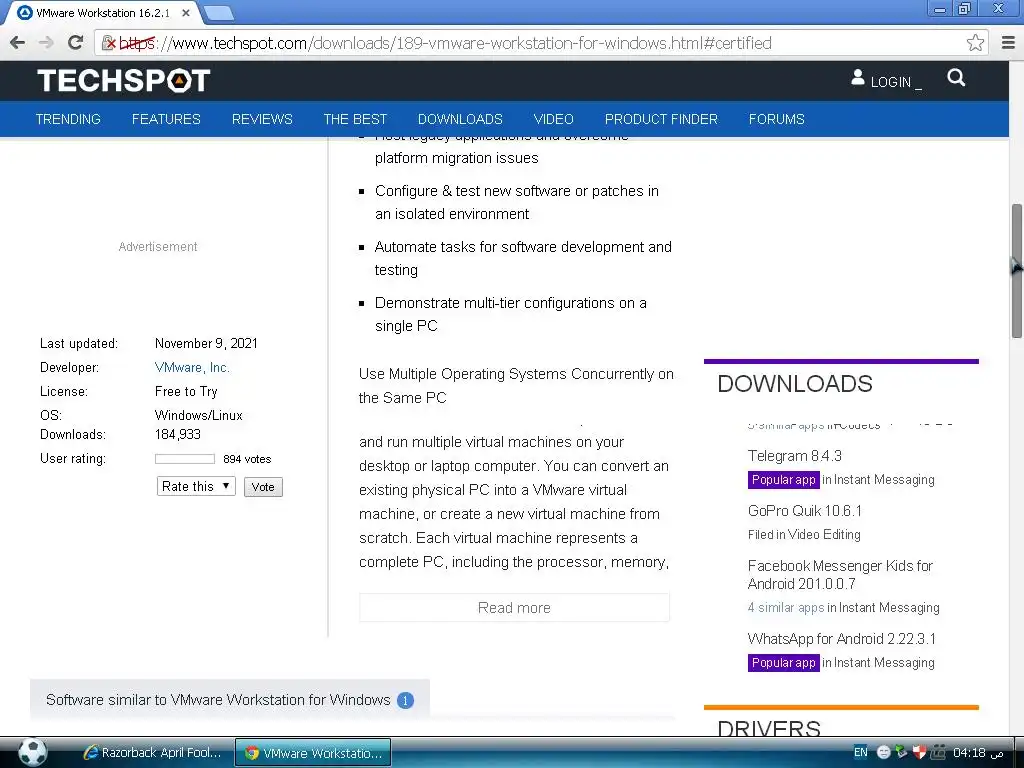
Task: Open the VMware, Inc. developer link
Action: click(x=192, y=367)
